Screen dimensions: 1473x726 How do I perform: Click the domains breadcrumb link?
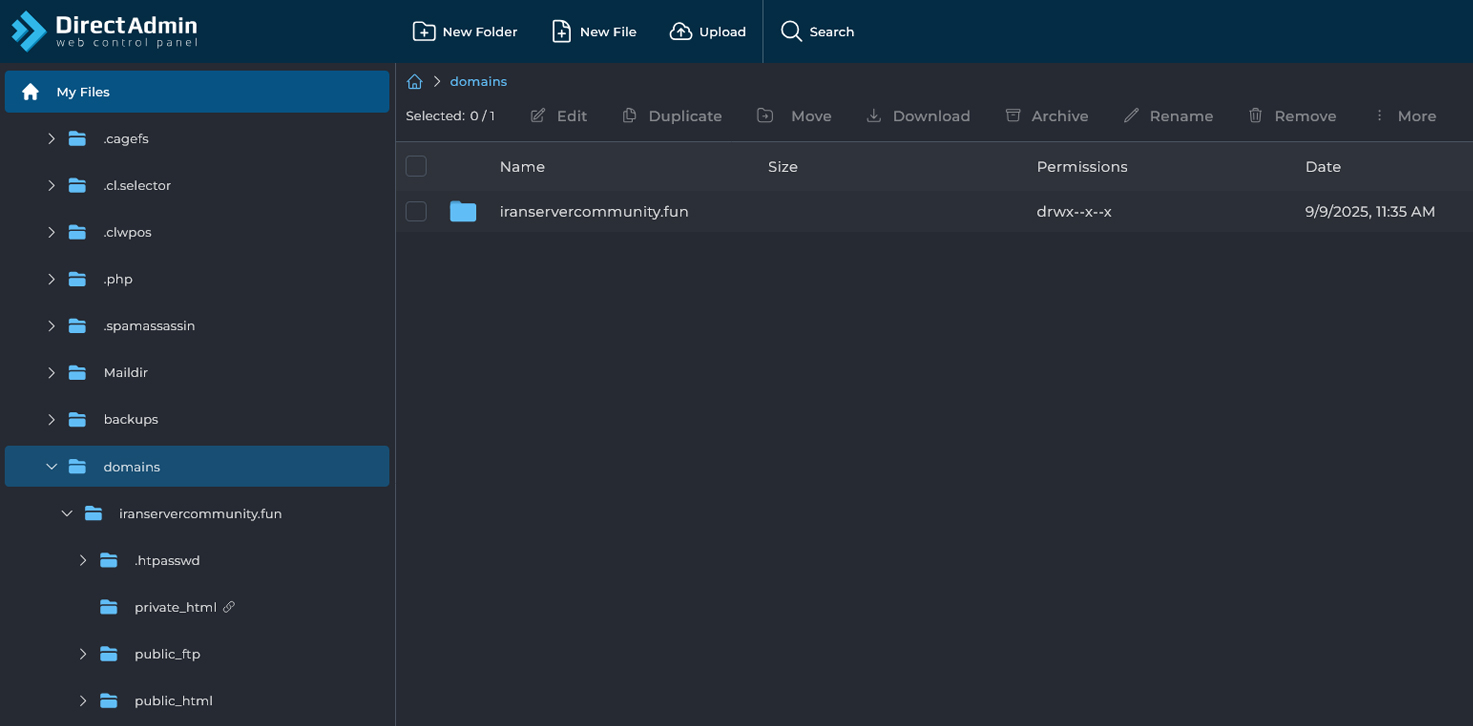478,82
